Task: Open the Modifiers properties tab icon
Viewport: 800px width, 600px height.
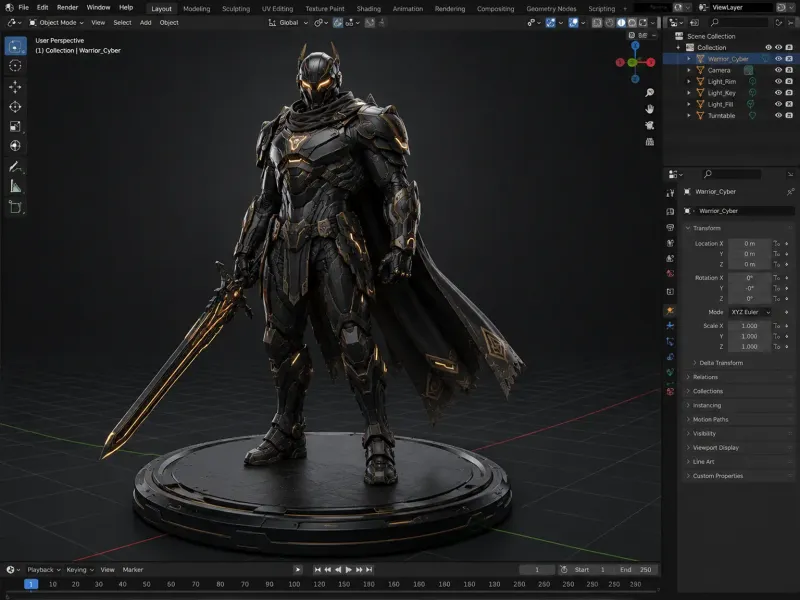Action: point(670,326)
